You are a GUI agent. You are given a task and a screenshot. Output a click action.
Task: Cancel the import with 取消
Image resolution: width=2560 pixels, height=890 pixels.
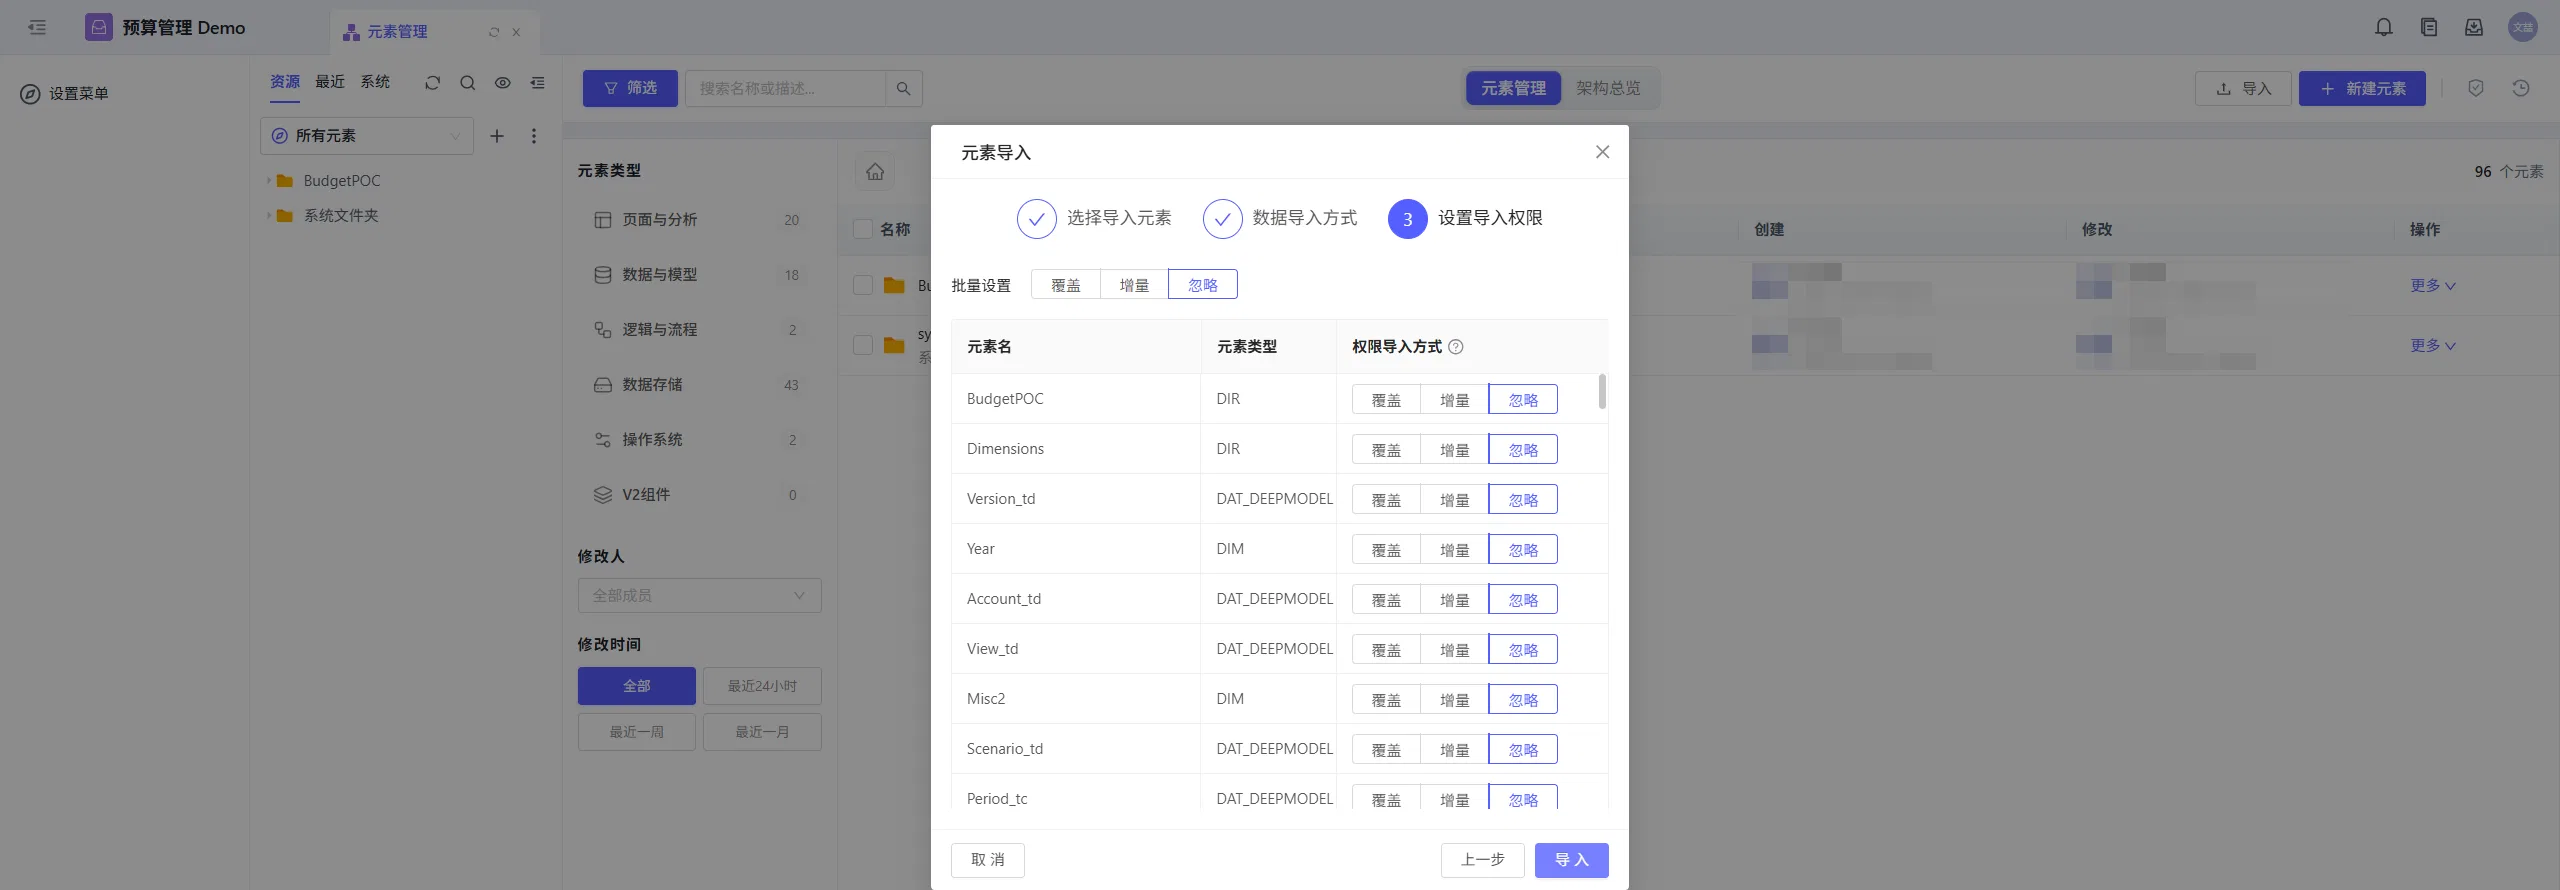[x=988, y=860]
